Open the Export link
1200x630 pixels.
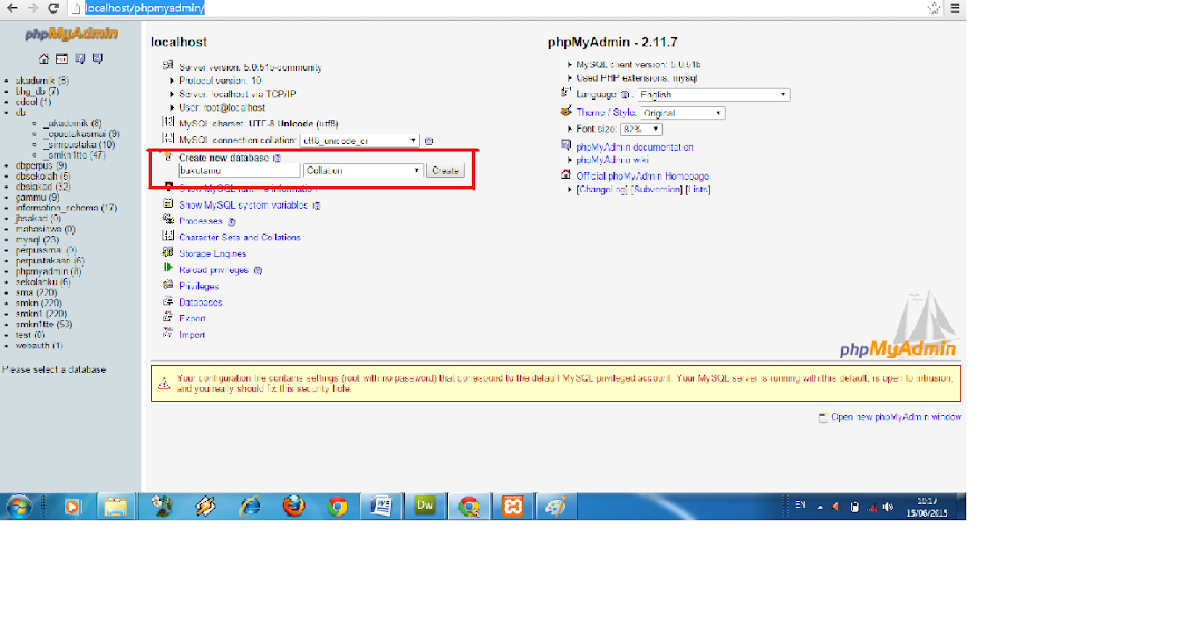pos(192,318)
